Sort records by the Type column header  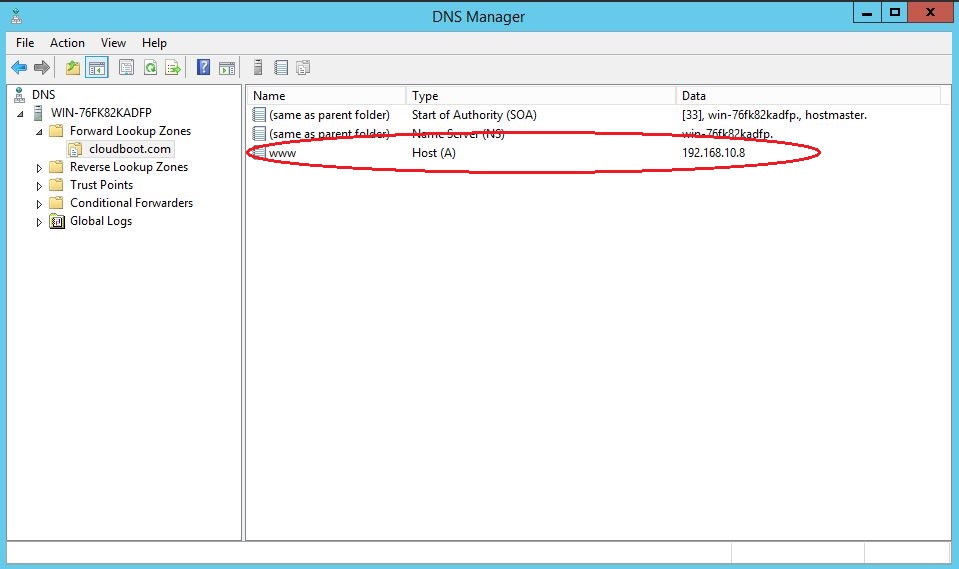(x=540, y=96)
